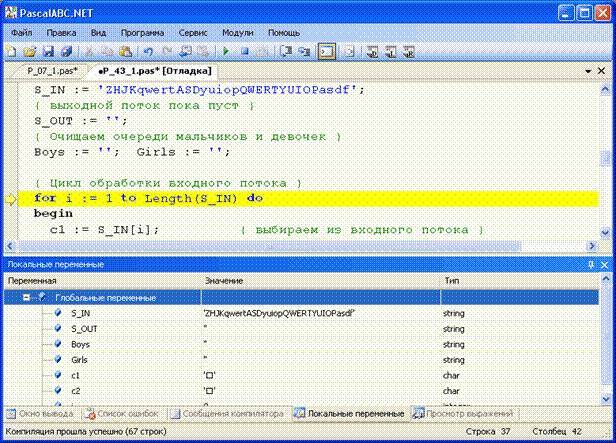Open the editor tab list dropdown arrow
This screenshot has height=443, width=616.
(588, 71)
